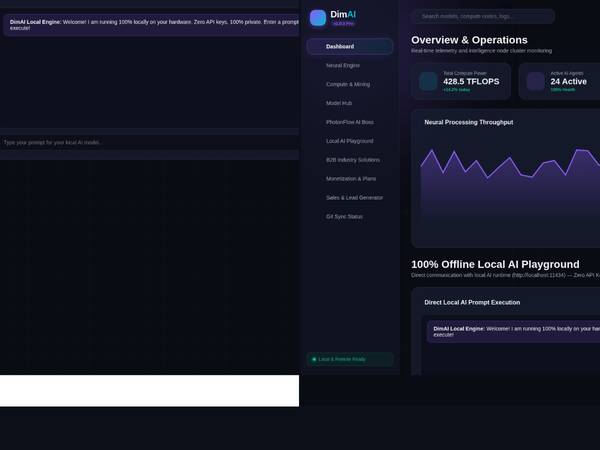Image resolution: width=600 pixels, height=450 pixels.
Task: Click the 428.5 TFLOPS stat card
Action: coord(461,81)
